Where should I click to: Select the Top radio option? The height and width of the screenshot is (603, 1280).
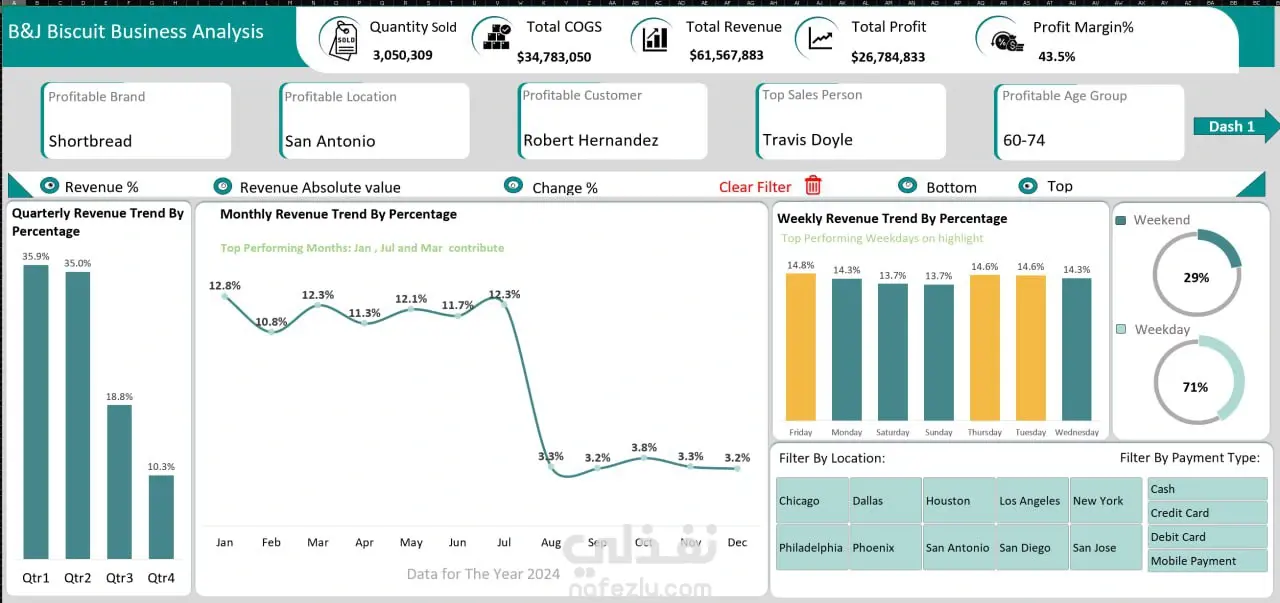tap(1027, 185)
